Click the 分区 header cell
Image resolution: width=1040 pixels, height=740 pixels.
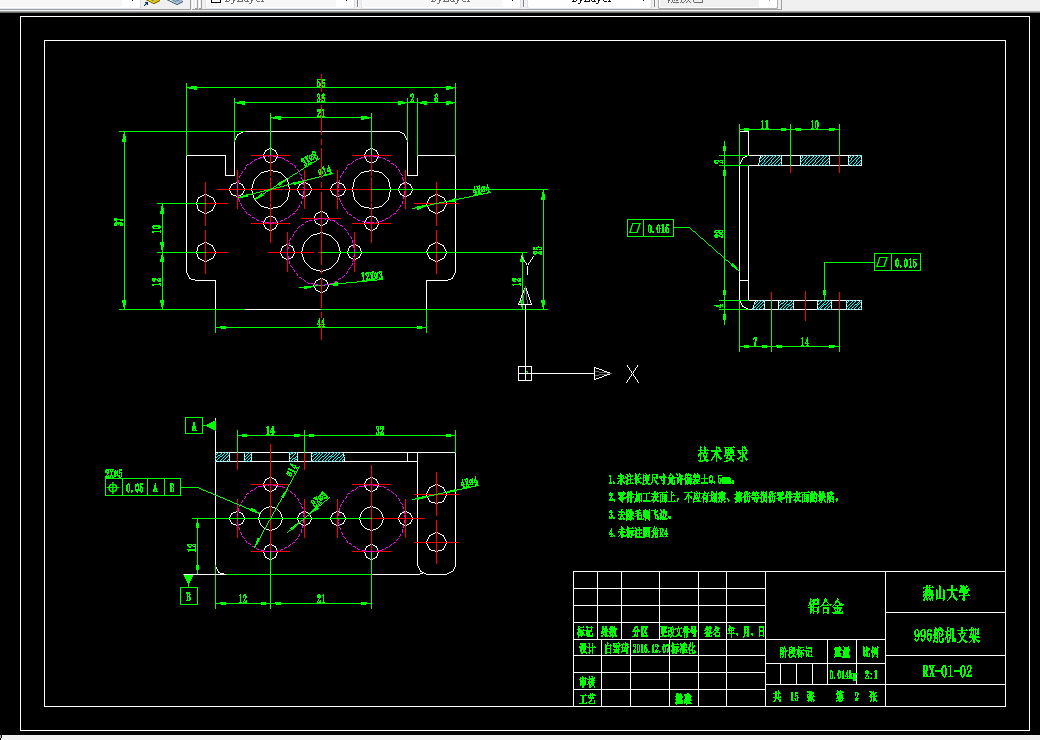point(639,632)
